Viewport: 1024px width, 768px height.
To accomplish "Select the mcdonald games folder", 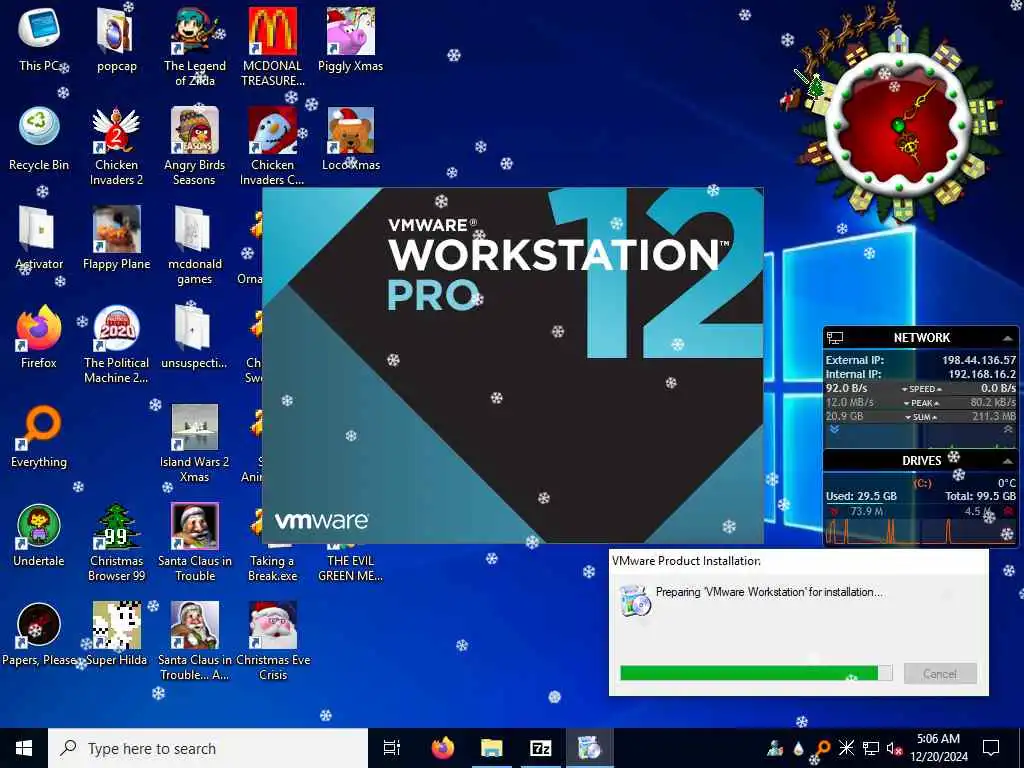I will coord(195,246).
